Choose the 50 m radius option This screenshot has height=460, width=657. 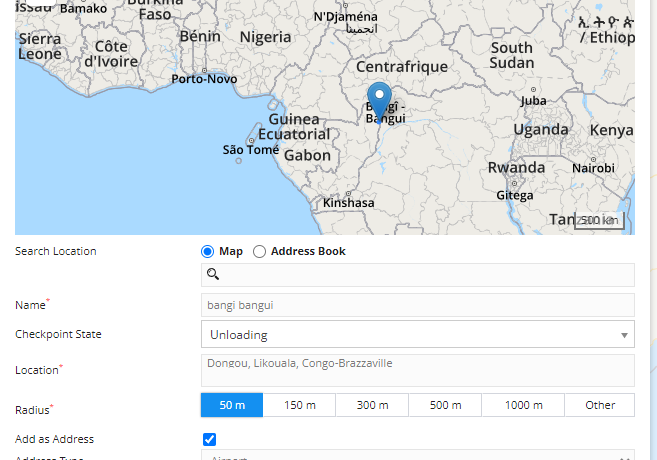point(232,405)
